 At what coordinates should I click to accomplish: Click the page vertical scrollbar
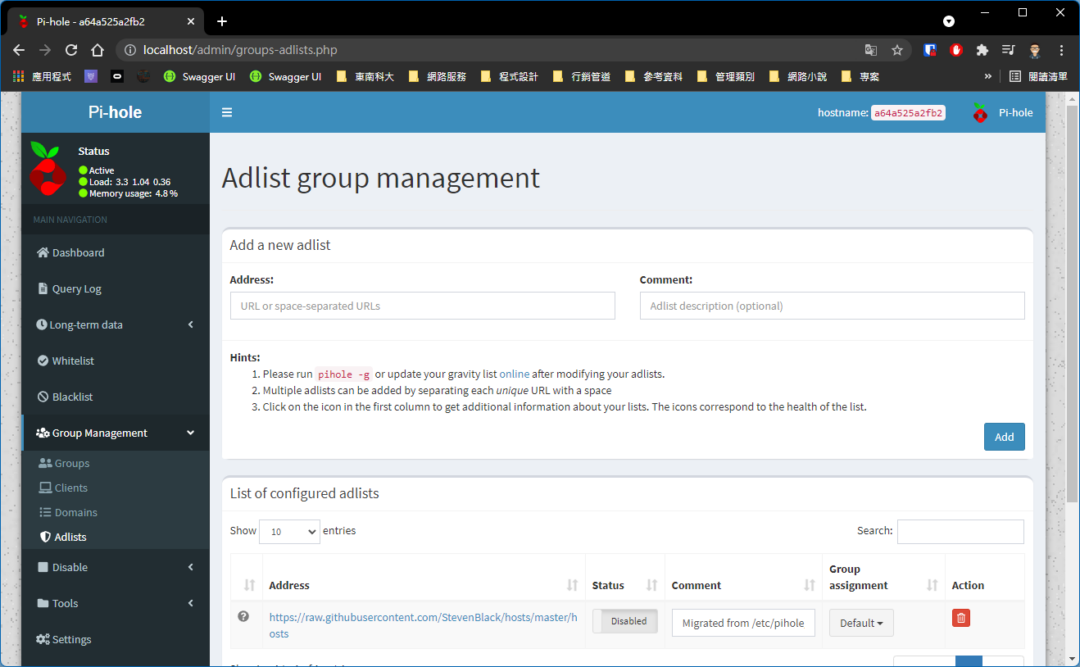click(1072, 303)
